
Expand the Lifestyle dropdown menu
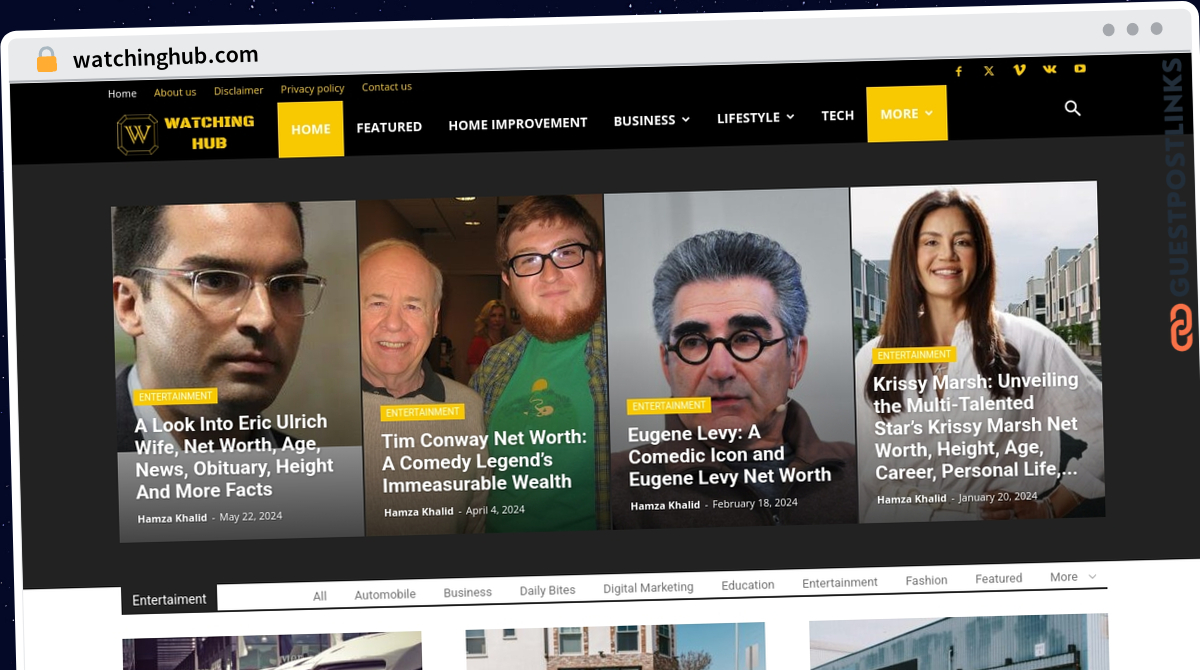tap(756, 117)
